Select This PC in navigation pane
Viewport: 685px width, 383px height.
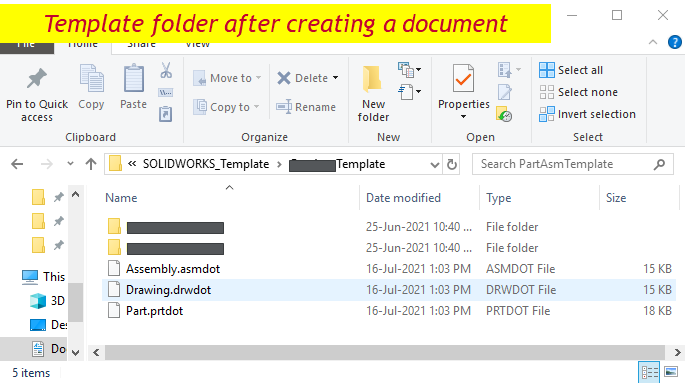pos(44,277)
